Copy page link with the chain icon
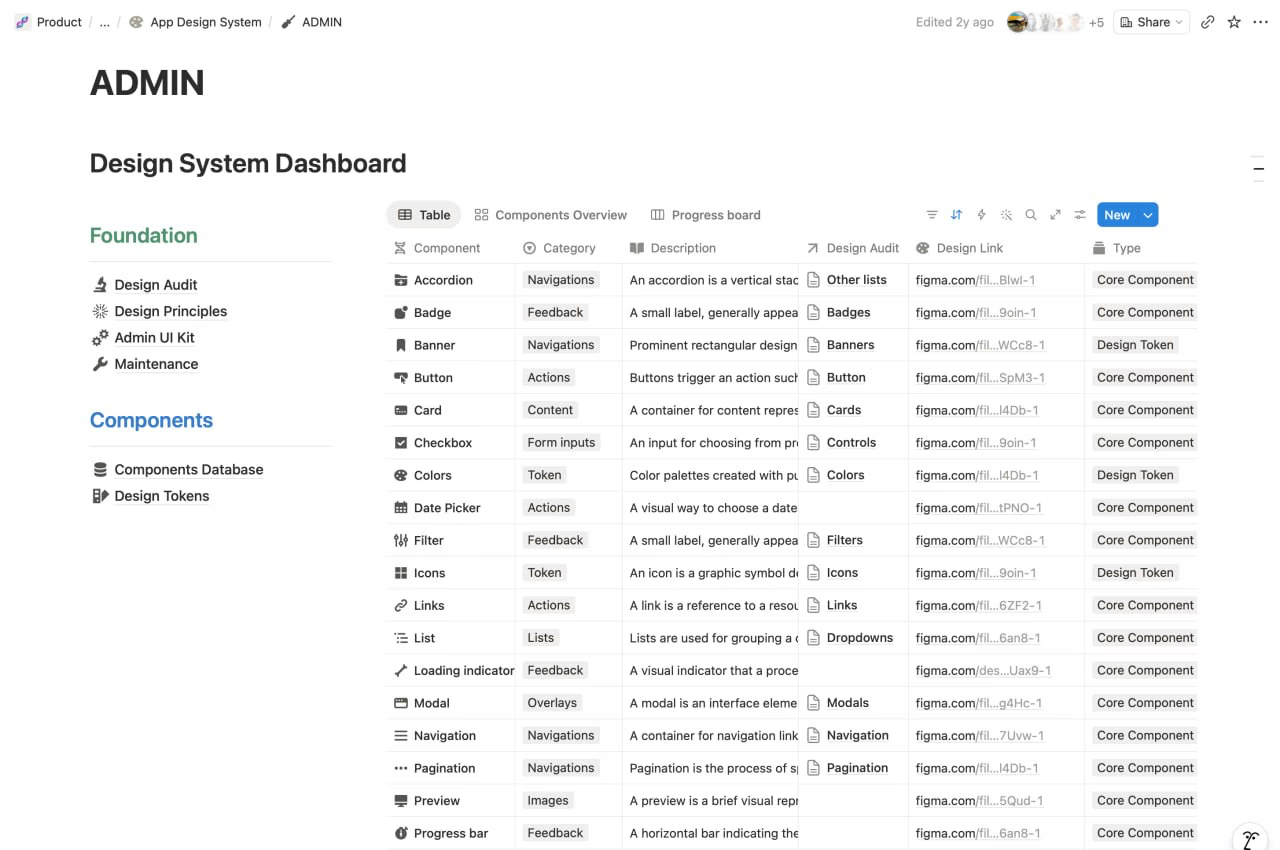The image size is (1280, 850). tap(1208, 22)
